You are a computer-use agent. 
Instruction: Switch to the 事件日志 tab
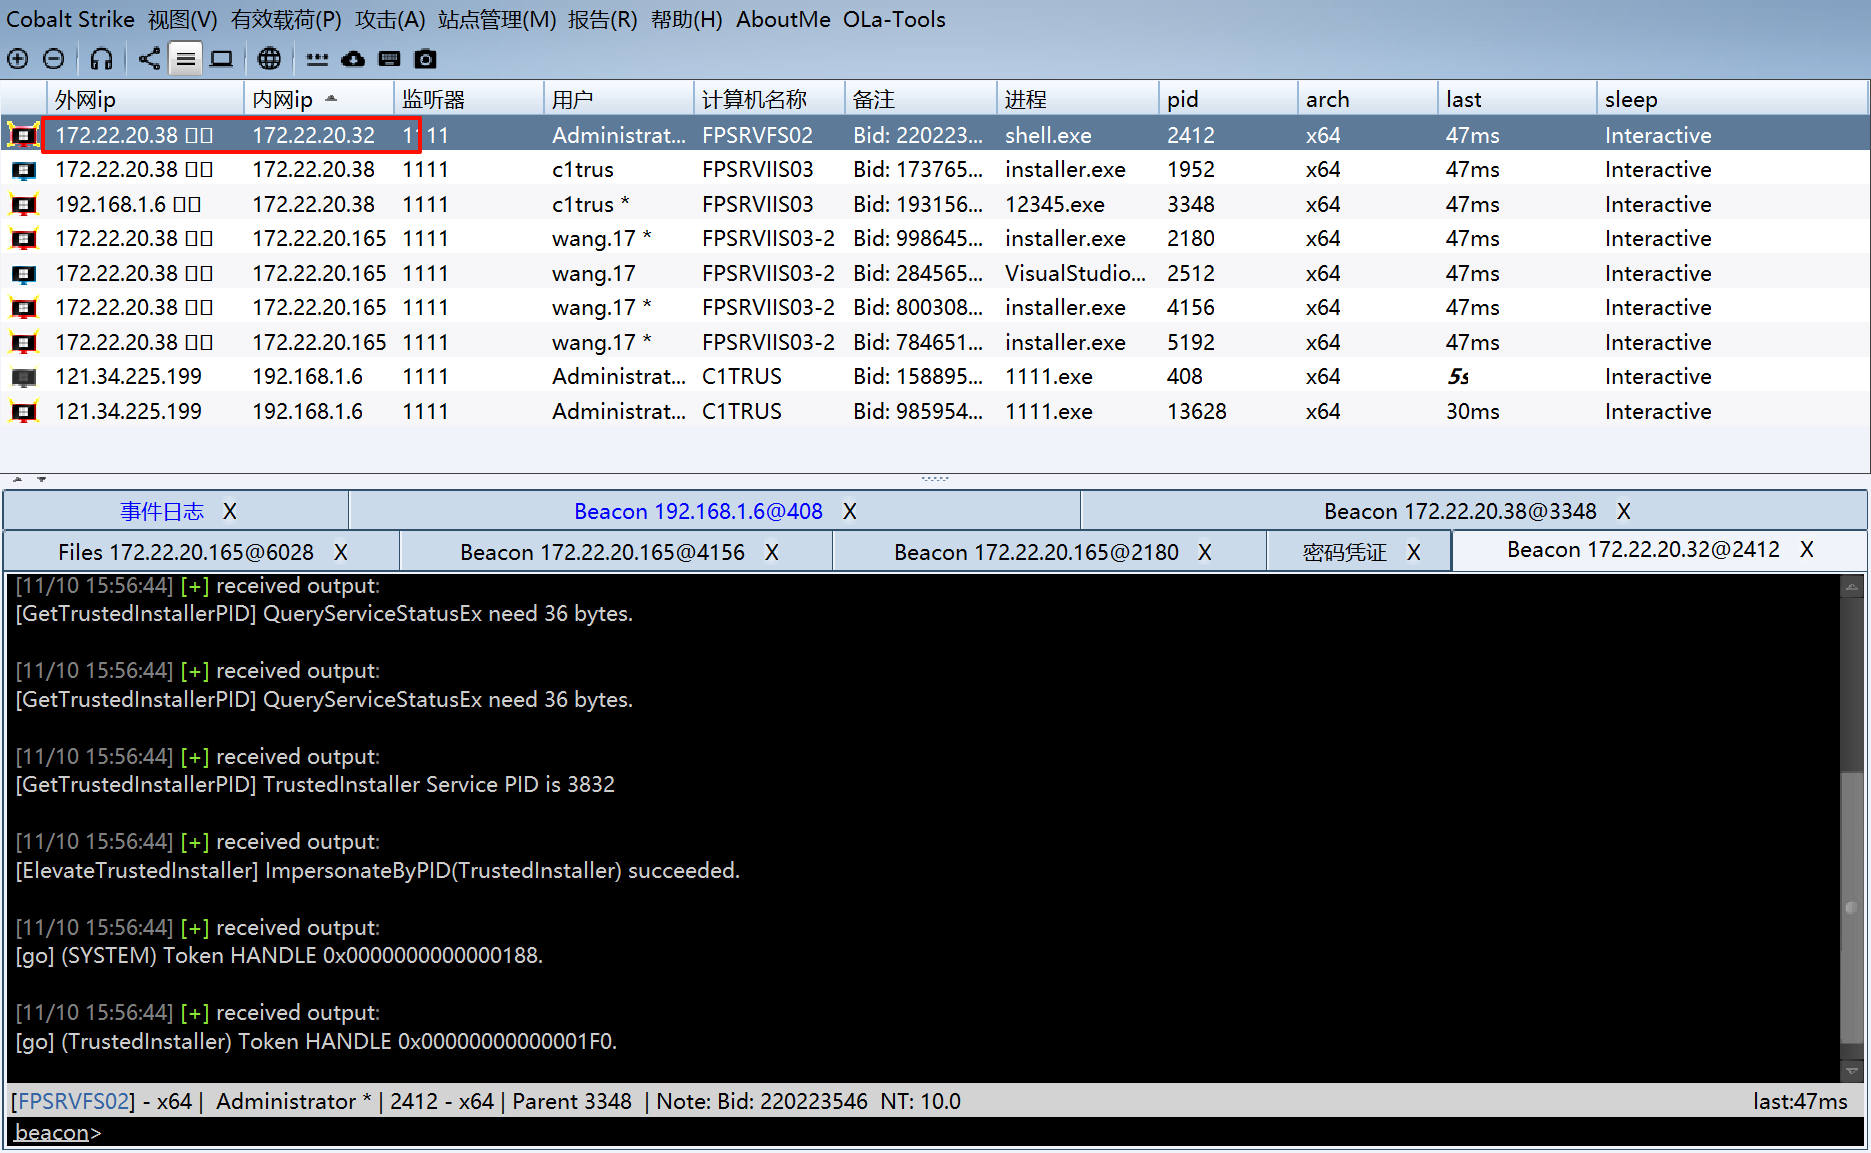(x=162, y=511)
